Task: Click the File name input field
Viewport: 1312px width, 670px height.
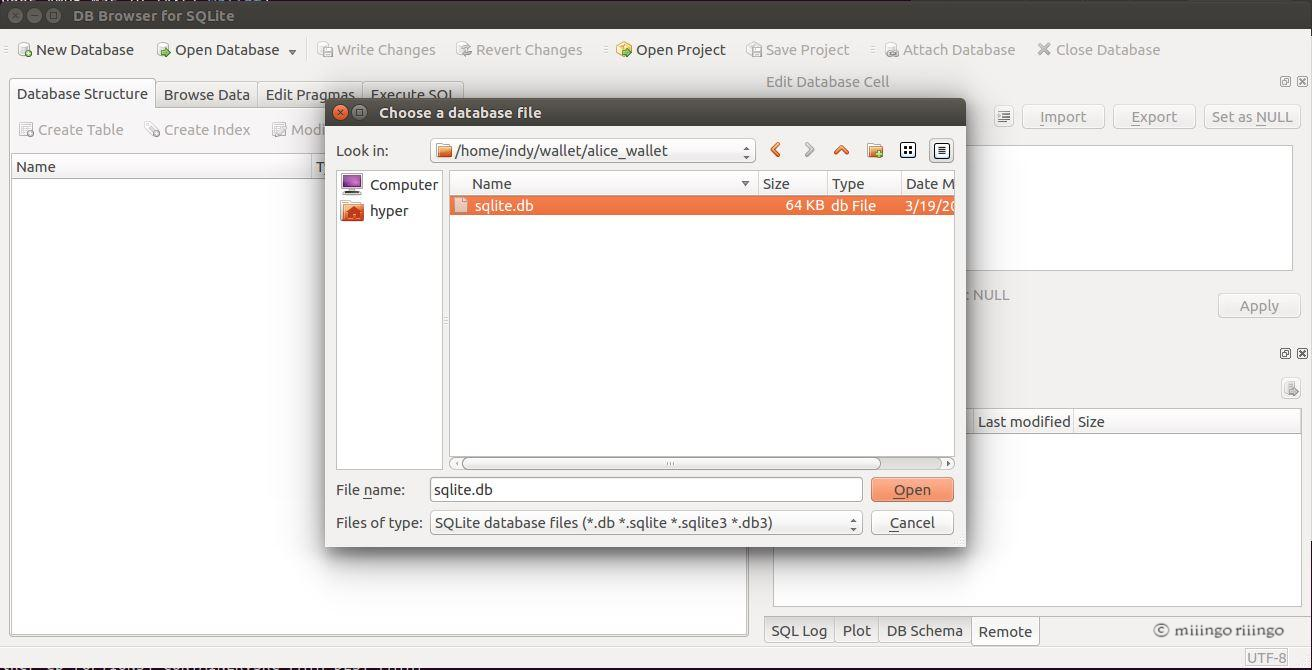Action: tap(646, 490)
